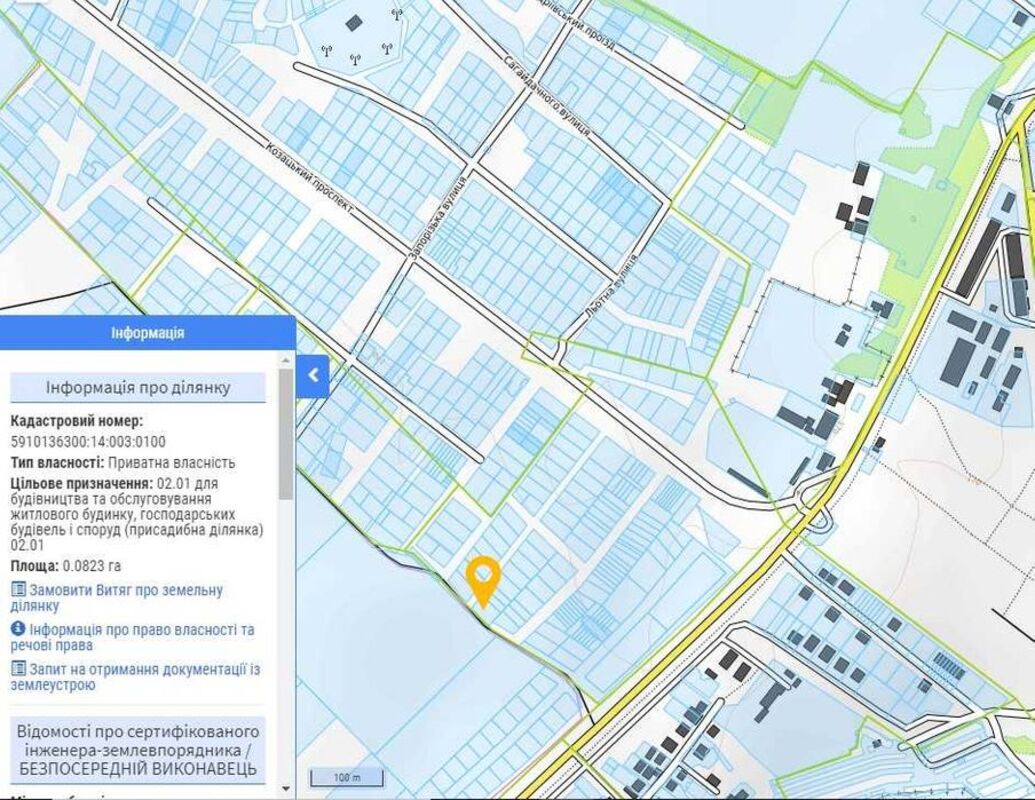Expand Відомості про сертифікованого інженера-землевпорядника section
Screen dimensions: 1035x800
pos(138,750)
